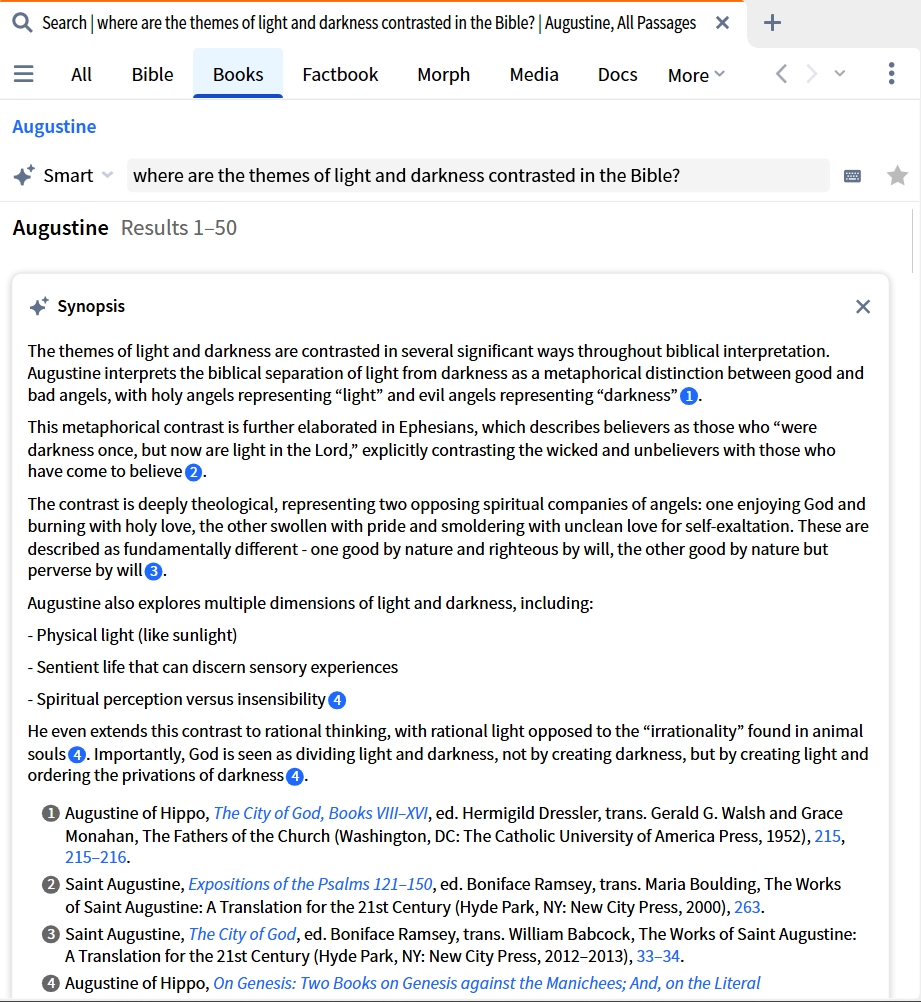Go back with the left arrow

click(781, 74)
